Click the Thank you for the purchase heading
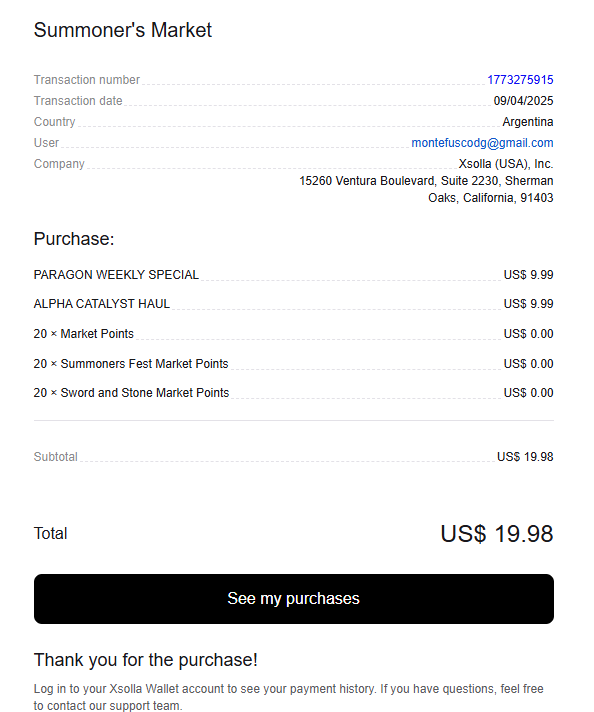This screenshot has width=594, height=712. 146,660
